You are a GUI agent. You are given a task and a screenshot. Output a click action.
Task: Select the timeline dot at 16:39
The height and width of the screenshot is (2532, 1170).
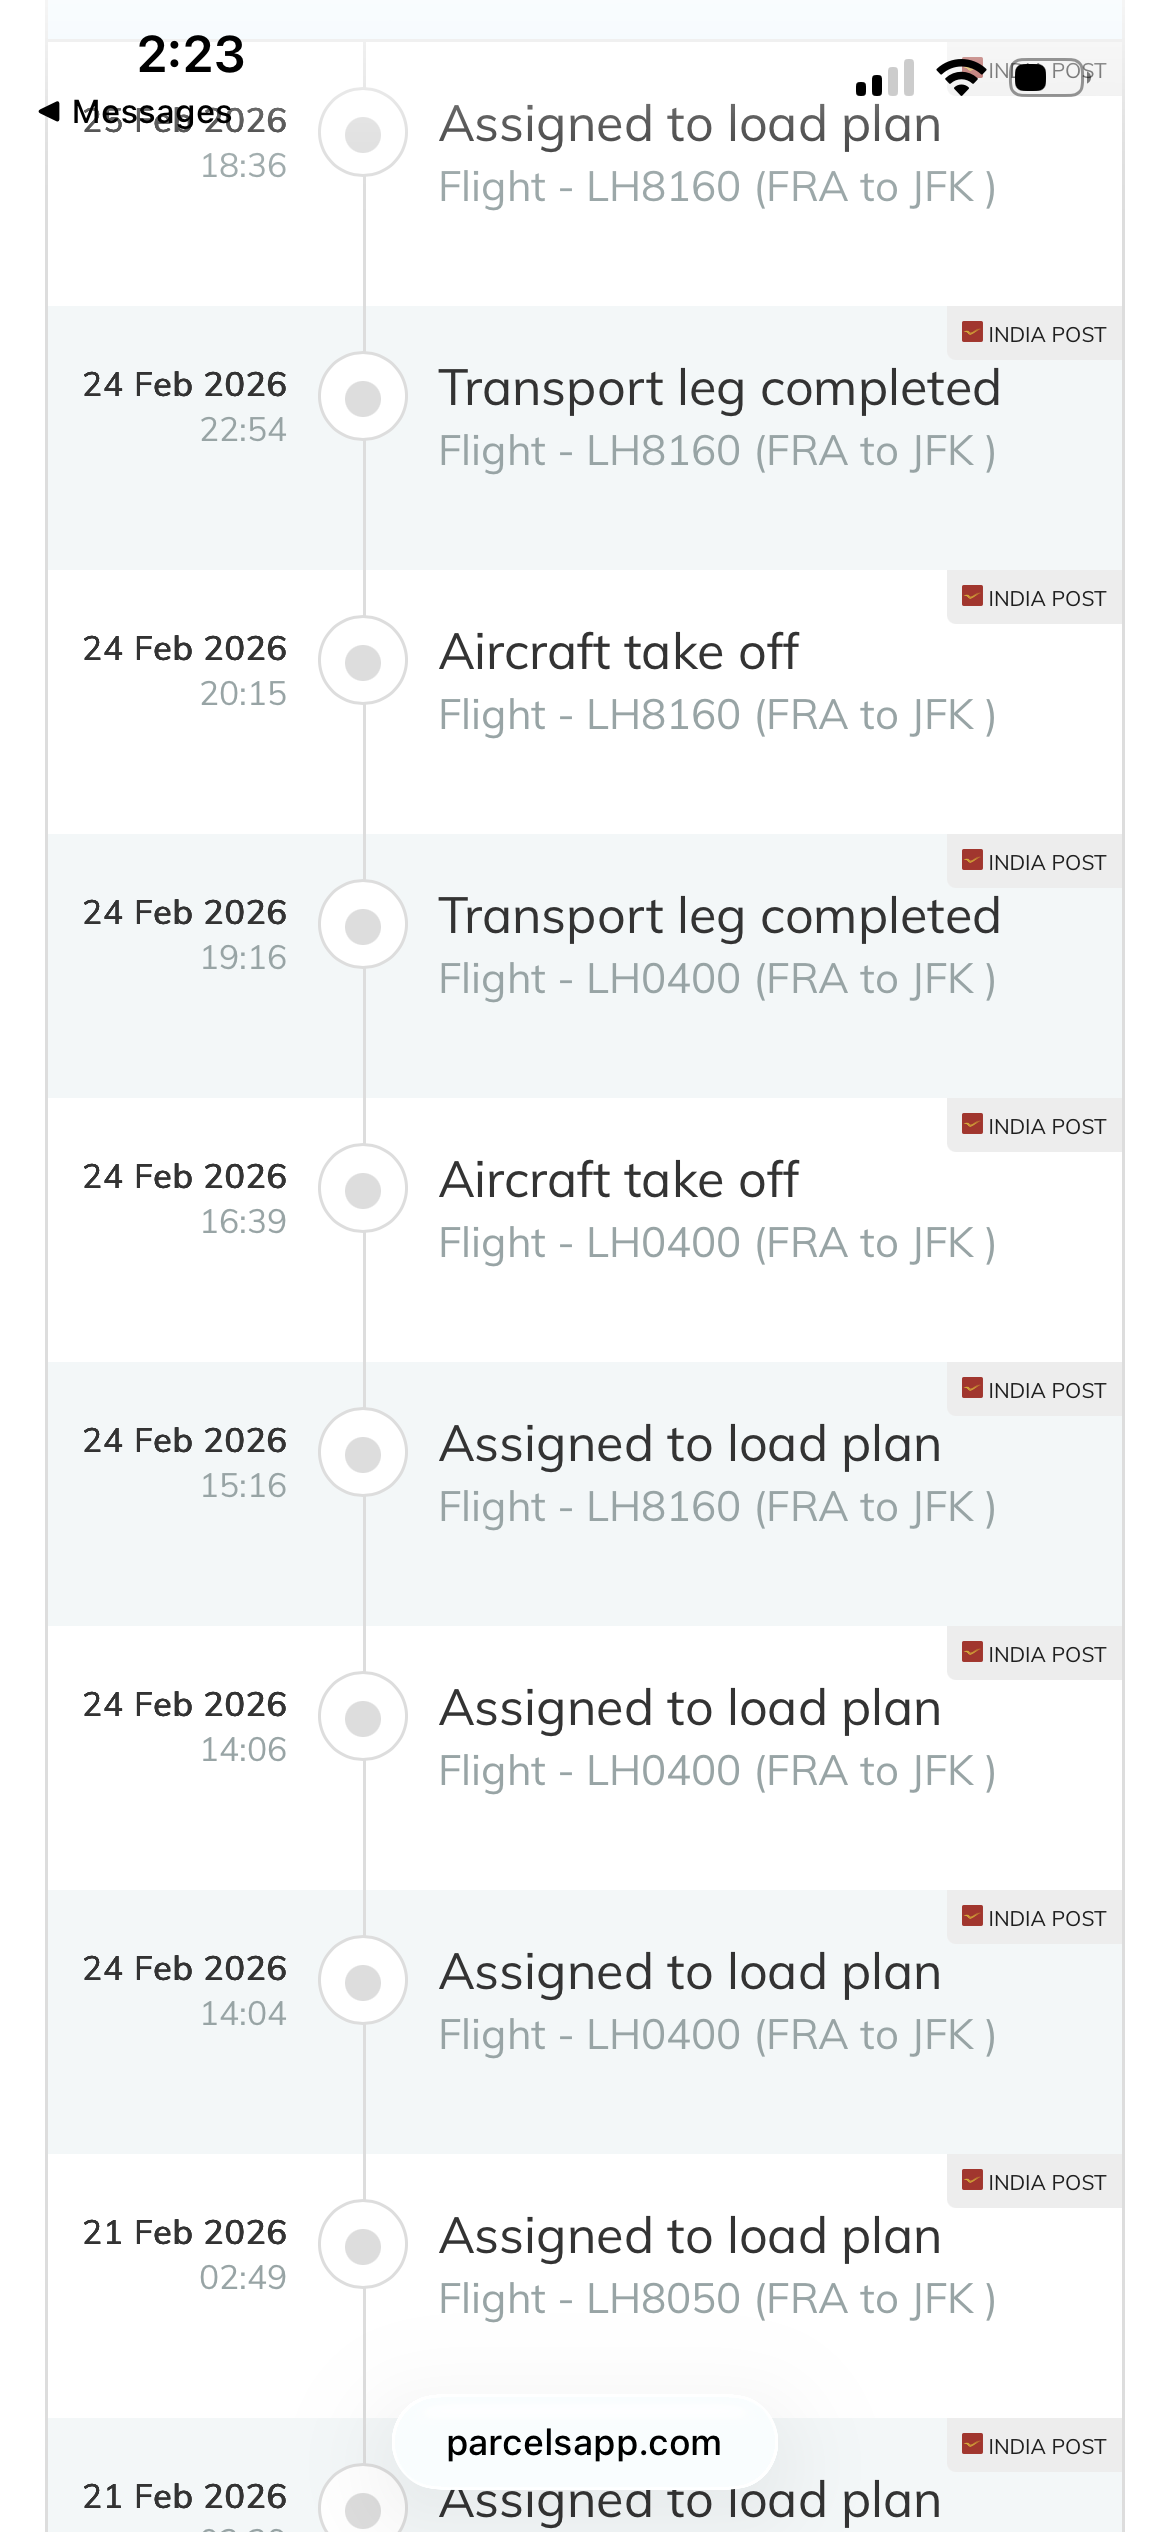[363, 1189]
